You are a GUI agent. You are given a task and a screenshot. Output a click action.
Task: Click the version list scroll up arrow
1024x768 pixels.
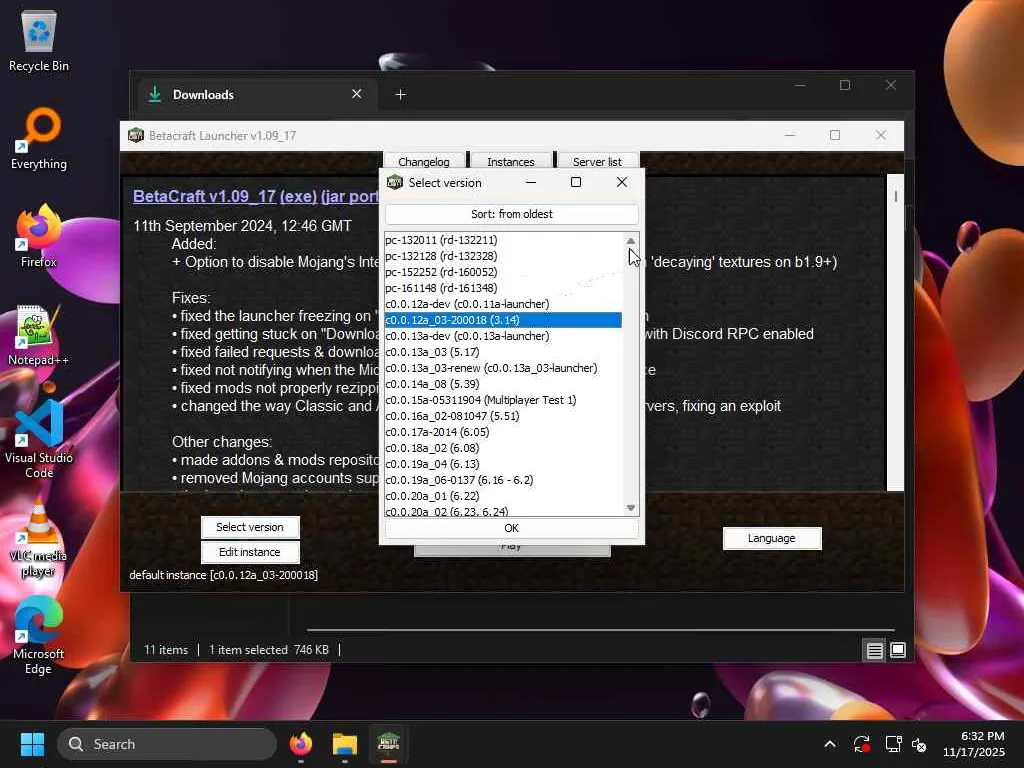(x=630, y=240)
